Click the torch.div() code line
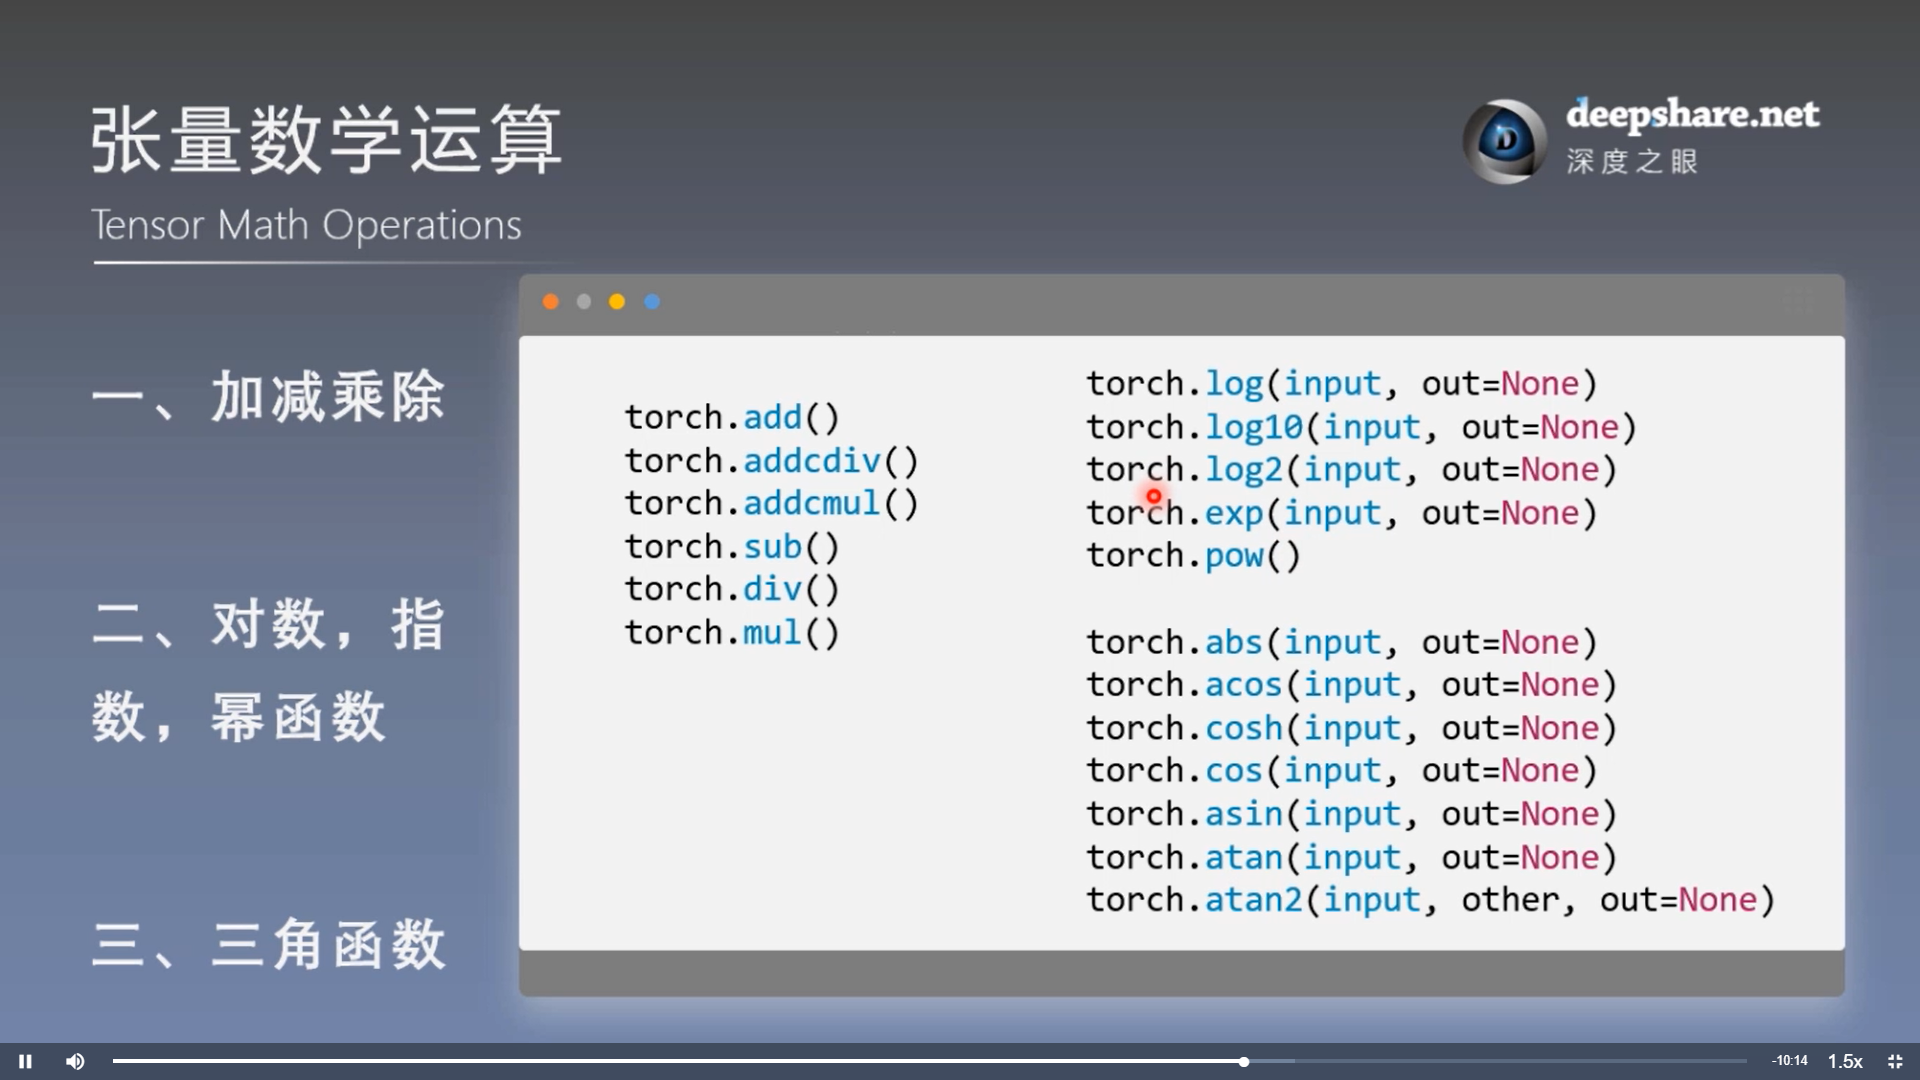This screenshot has width=1920, height=1080. click(732, 590)
